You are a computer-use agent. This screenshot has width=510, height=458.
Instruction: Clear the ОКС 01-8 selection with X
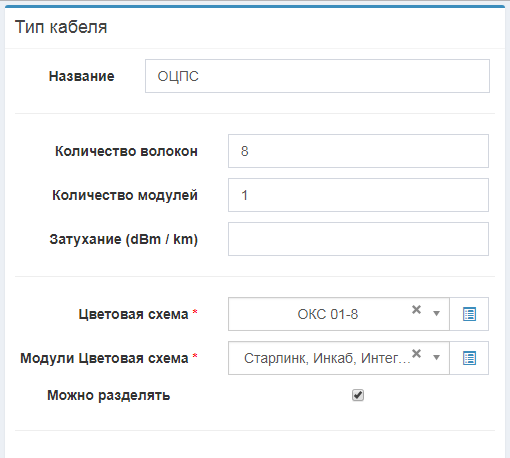point(416,310)
